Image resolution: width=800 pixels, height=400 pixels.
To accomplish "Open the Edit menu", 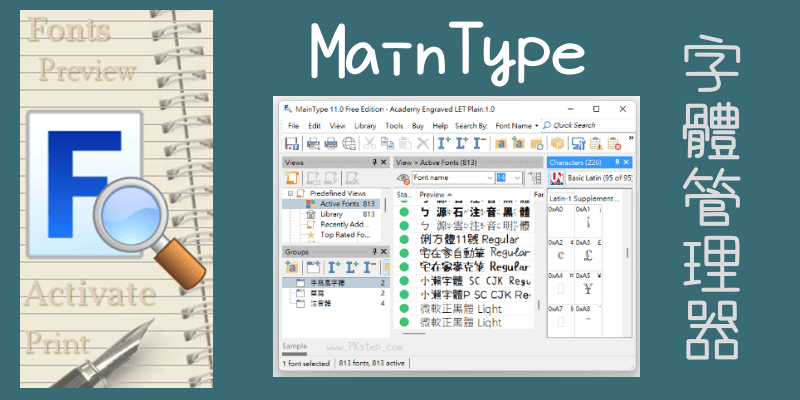I will (x=314, y=126).
